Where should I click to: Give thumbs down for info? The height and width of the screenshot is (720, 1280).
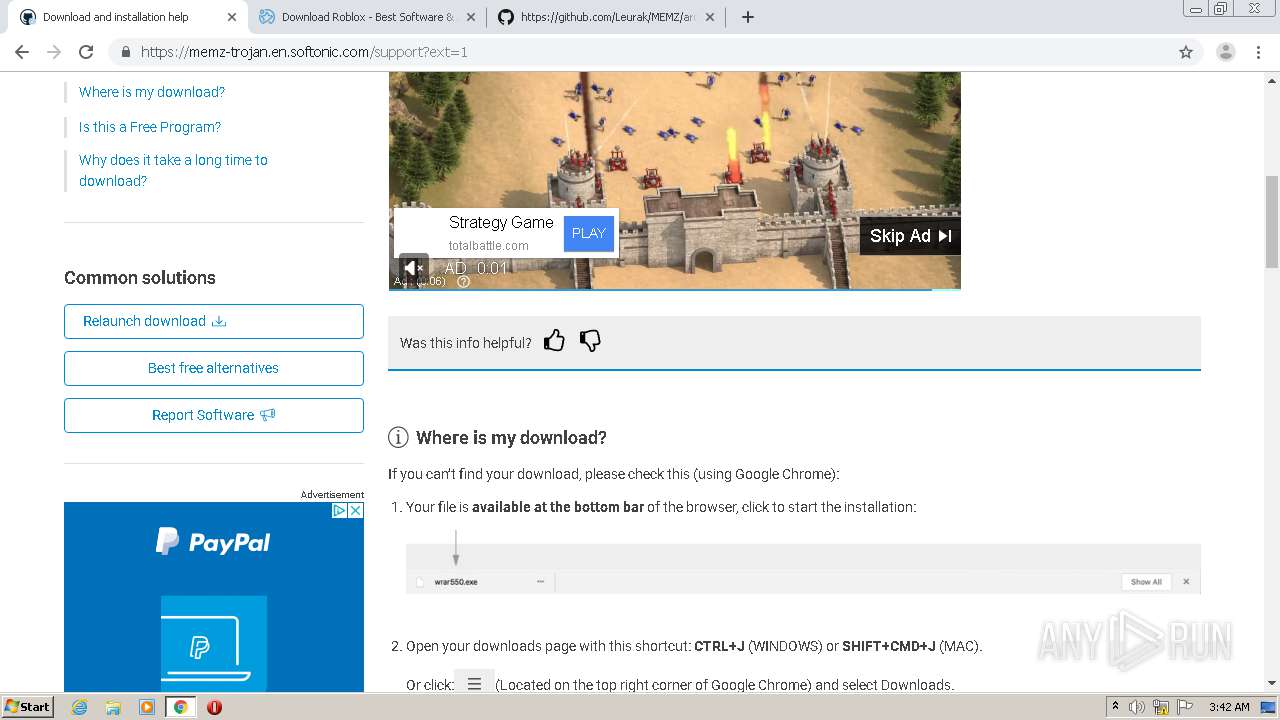coord(590,341)
